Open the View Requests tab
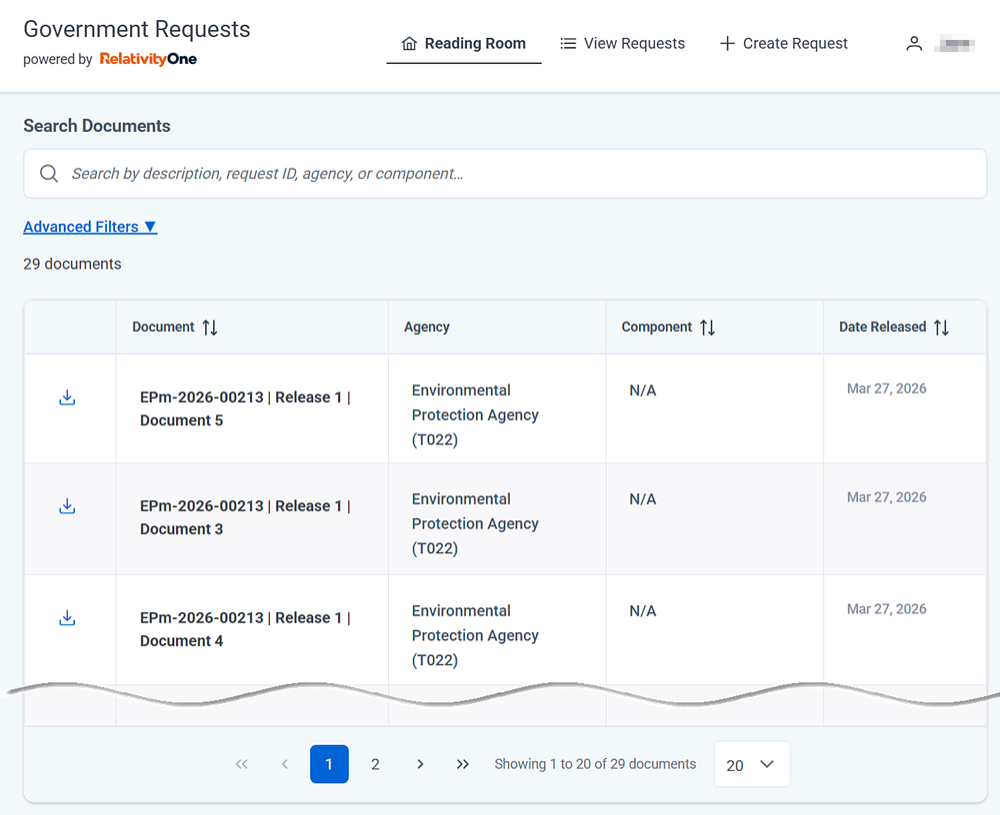The height and width of the screenshot is (815, 1000). [622, 44]
